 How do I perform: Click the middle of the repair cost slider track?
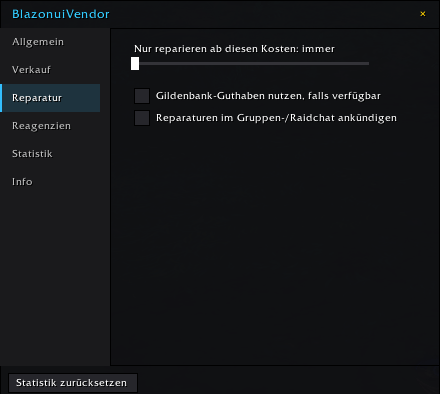[x=250, y=63]
